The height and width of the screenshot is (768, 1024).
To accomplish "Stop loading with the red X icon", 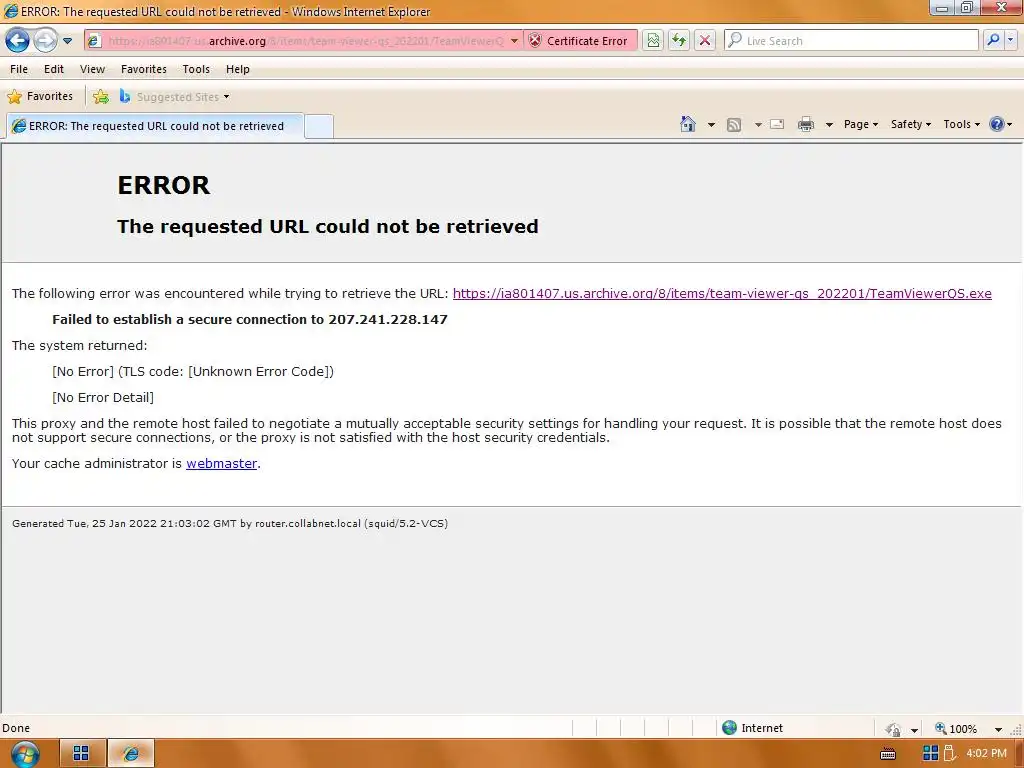I will coord(705,40).
